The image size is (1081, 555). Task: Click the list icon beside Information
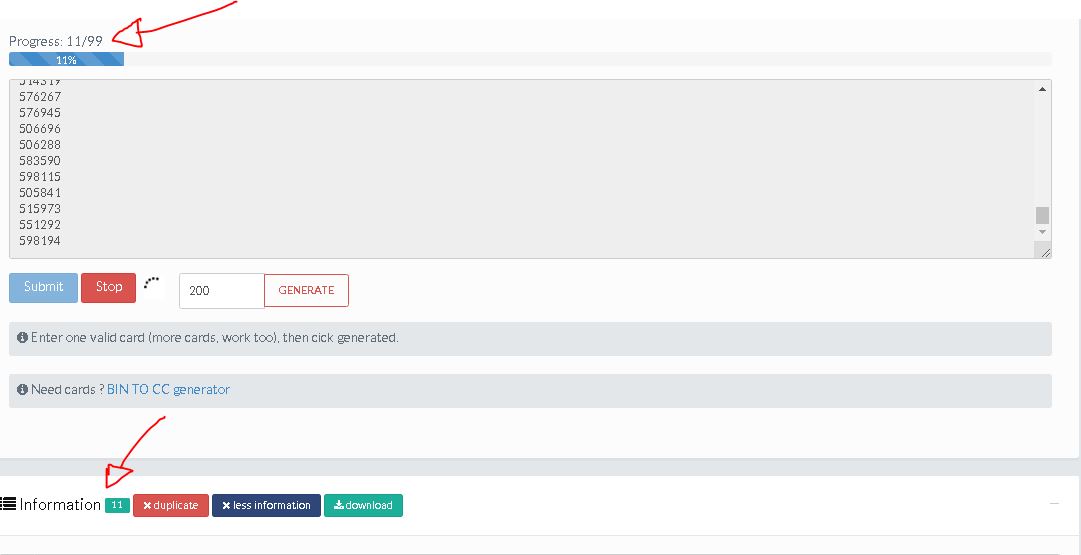pos(8,505)
